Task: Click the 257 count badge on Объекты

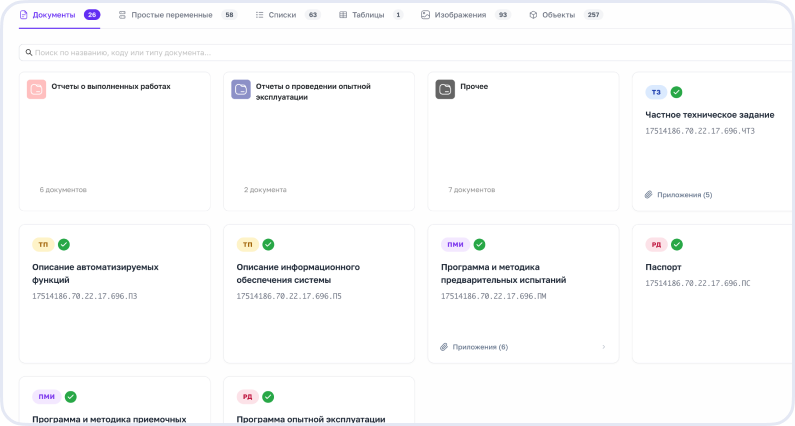Action: tap(593, 15)
